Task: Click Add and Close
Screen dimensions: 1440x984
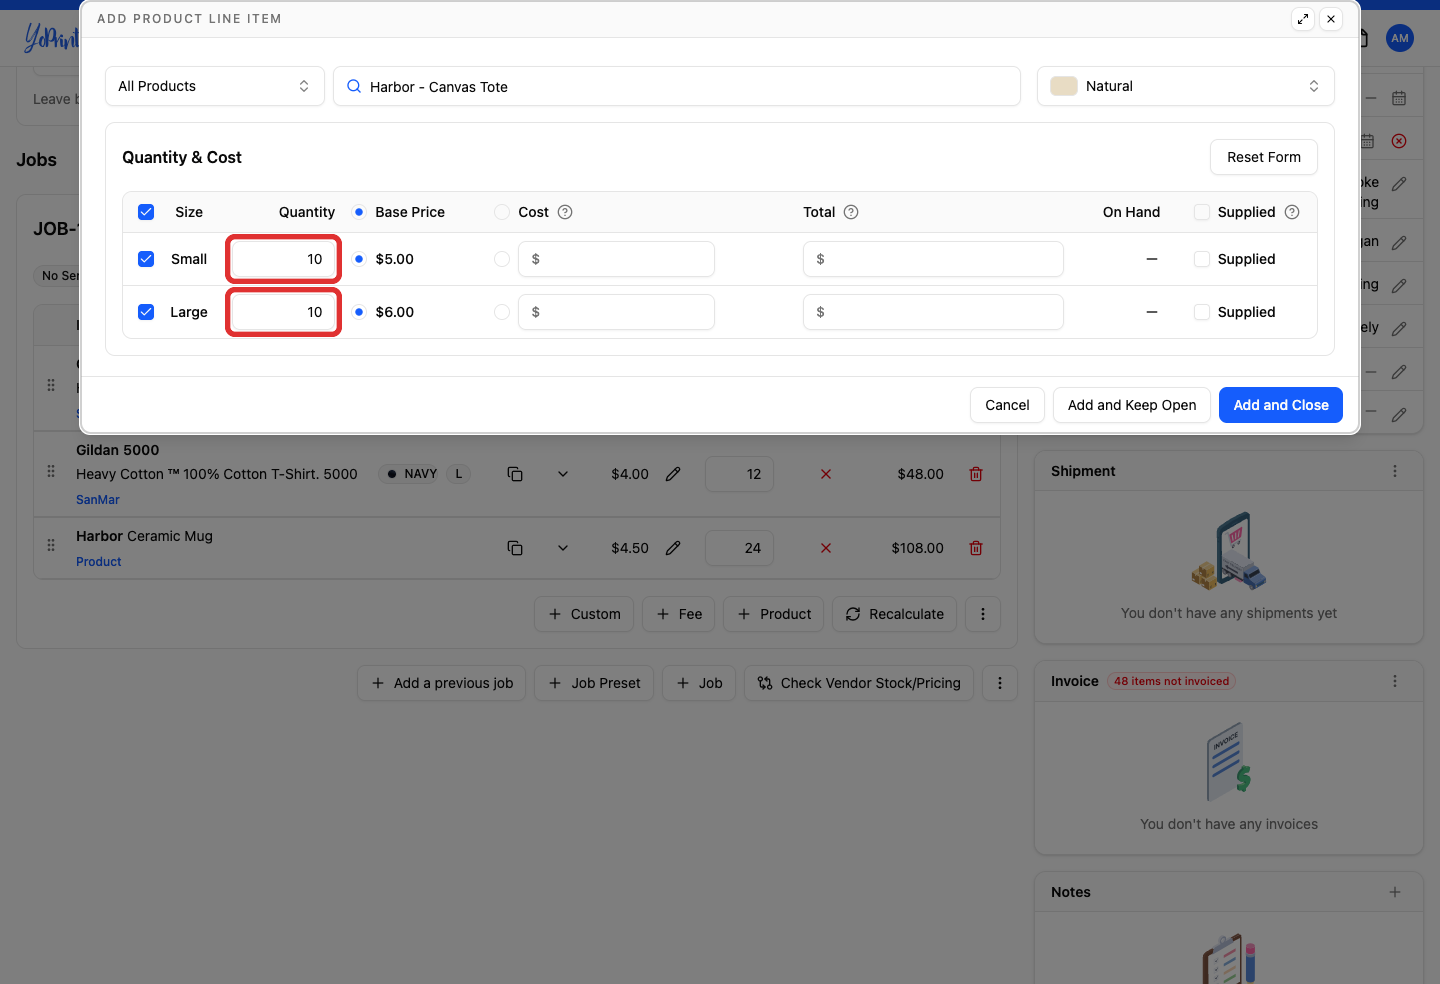Action: click(1281, 405)
